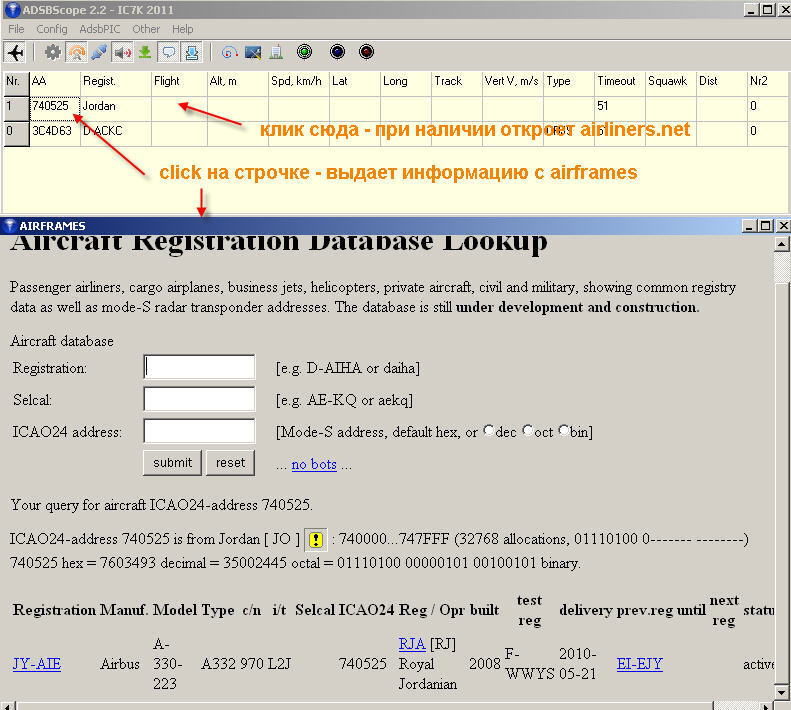This screenshot has height=710, width=791.
Task: Click the green download arrow icon
Action: [145, 52]
